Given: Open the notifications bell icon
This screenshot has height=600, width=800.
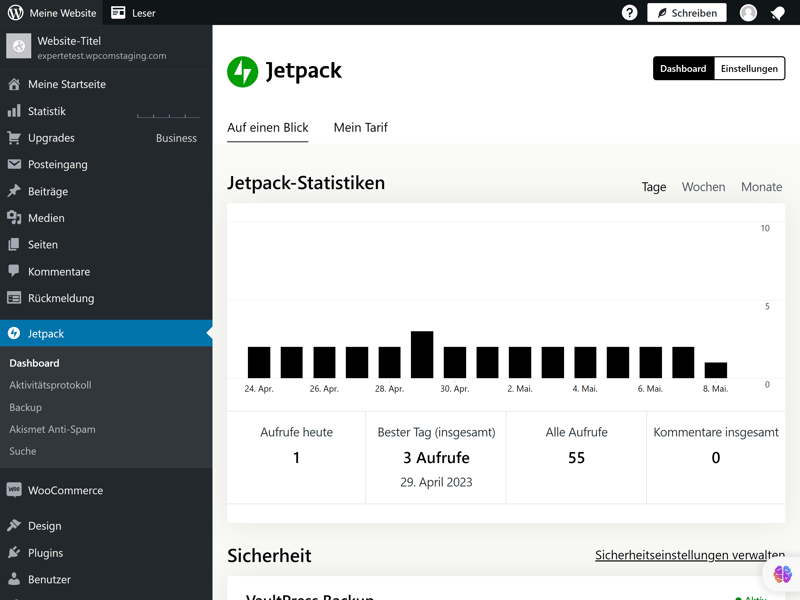Looking at the screenshot, I should coord(777,13).
